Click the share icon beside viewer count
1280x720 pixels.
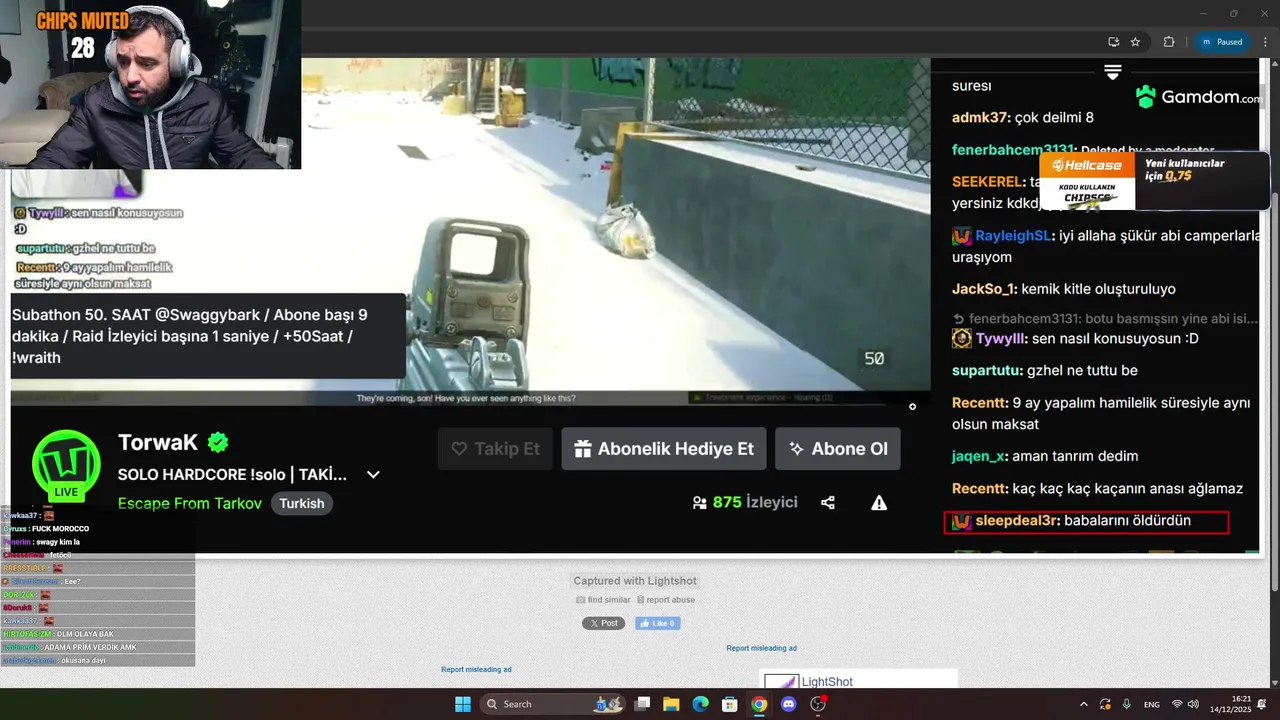click(828, 503)
